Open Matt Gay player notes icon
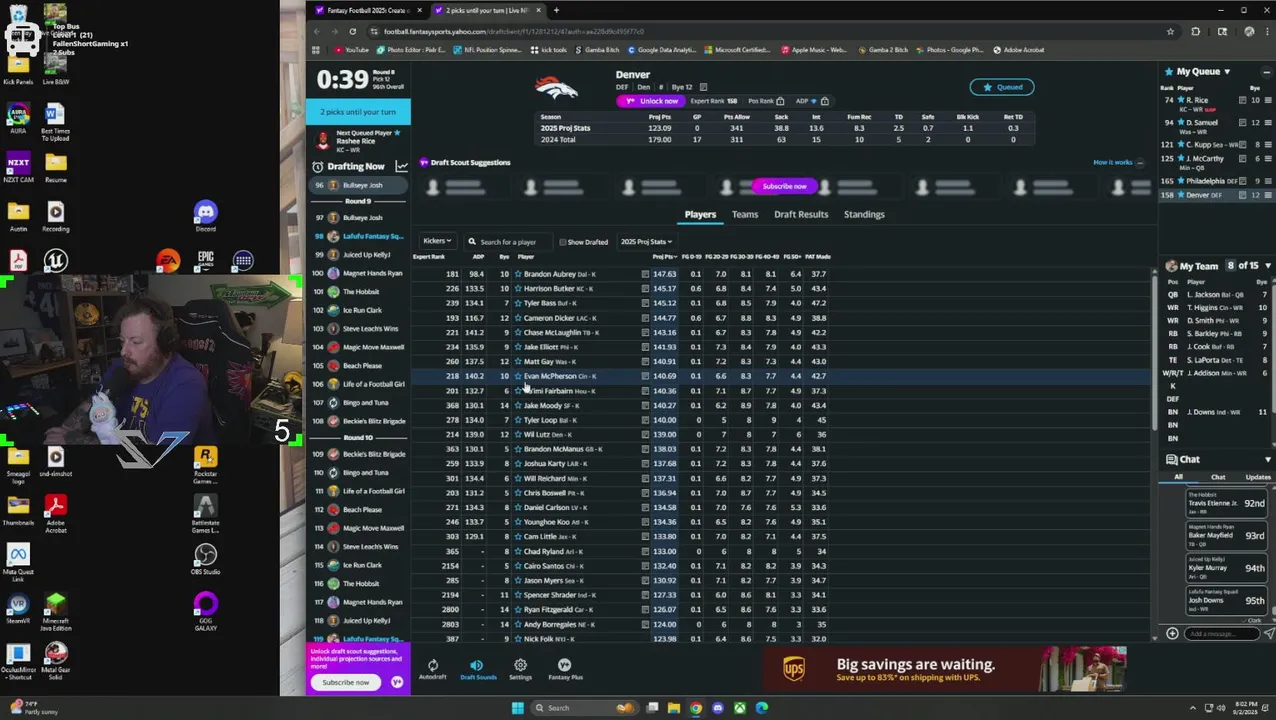The height and width of the screenshot is (720, 1276). pyautogui.click(x=645, y=361)
